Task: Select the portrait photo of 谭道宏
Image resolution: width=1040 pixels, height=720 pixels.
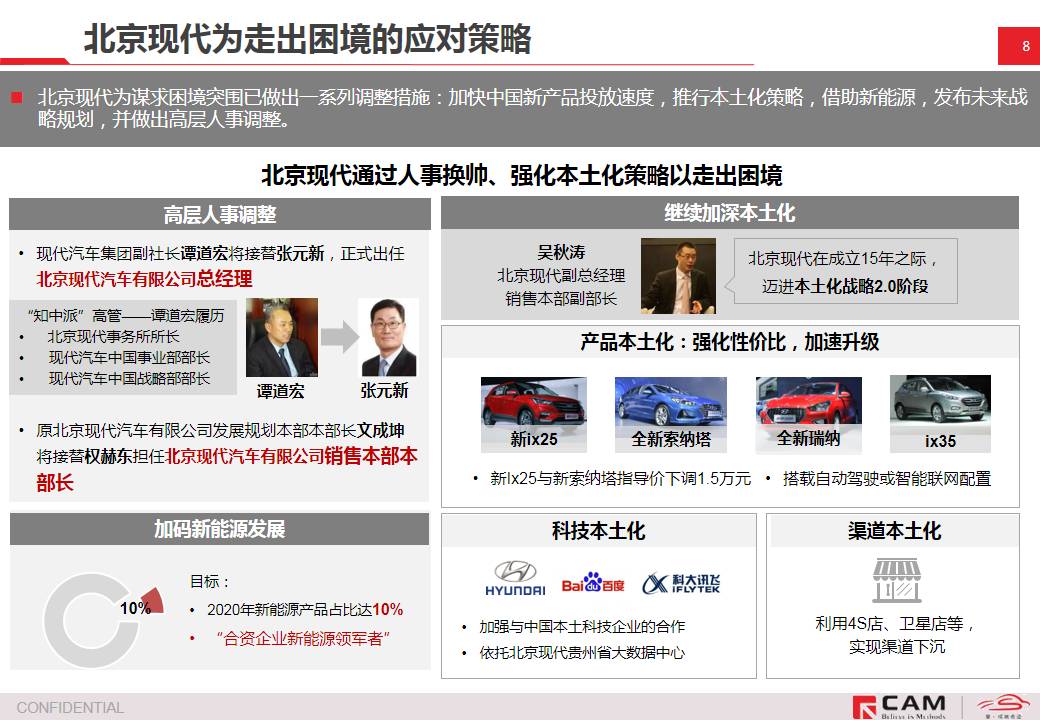Action: tap(281, 337)
